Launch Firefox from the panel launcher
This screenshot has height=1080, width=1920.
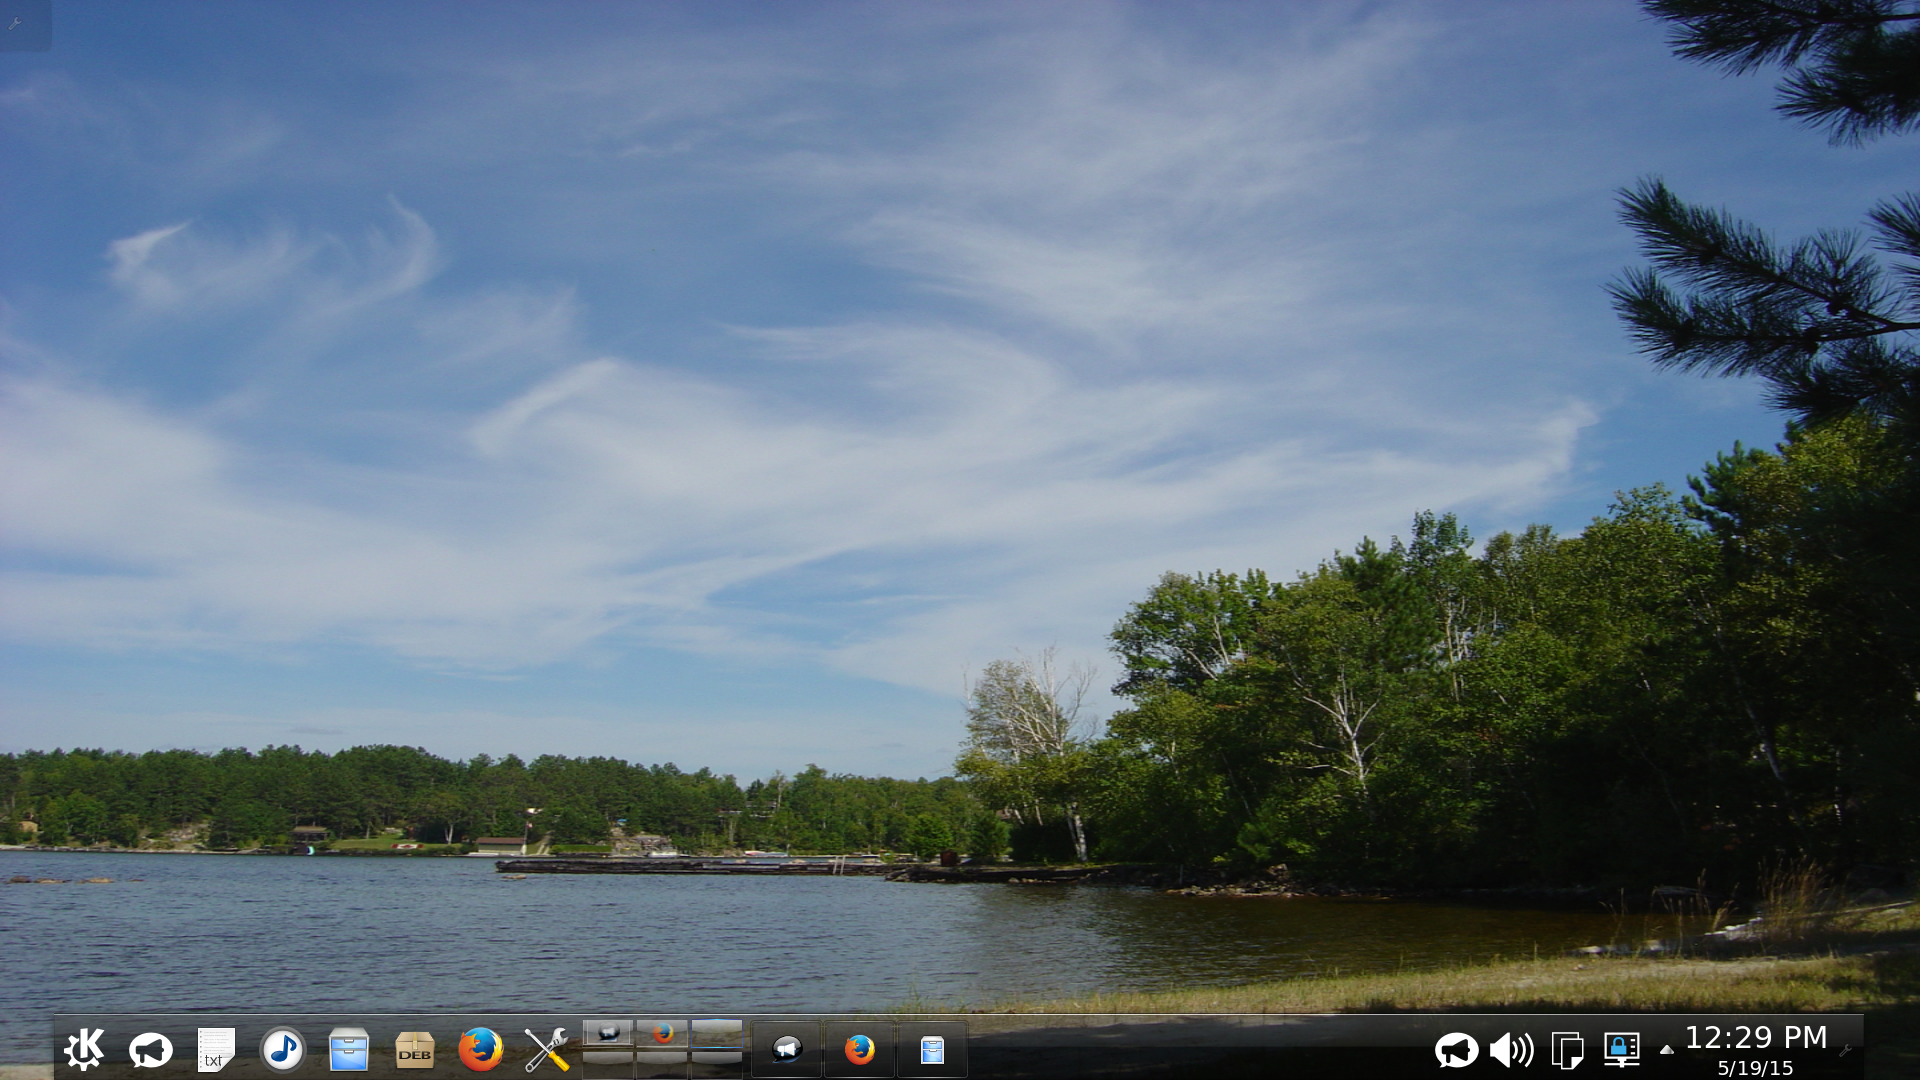coord(480,1049)
